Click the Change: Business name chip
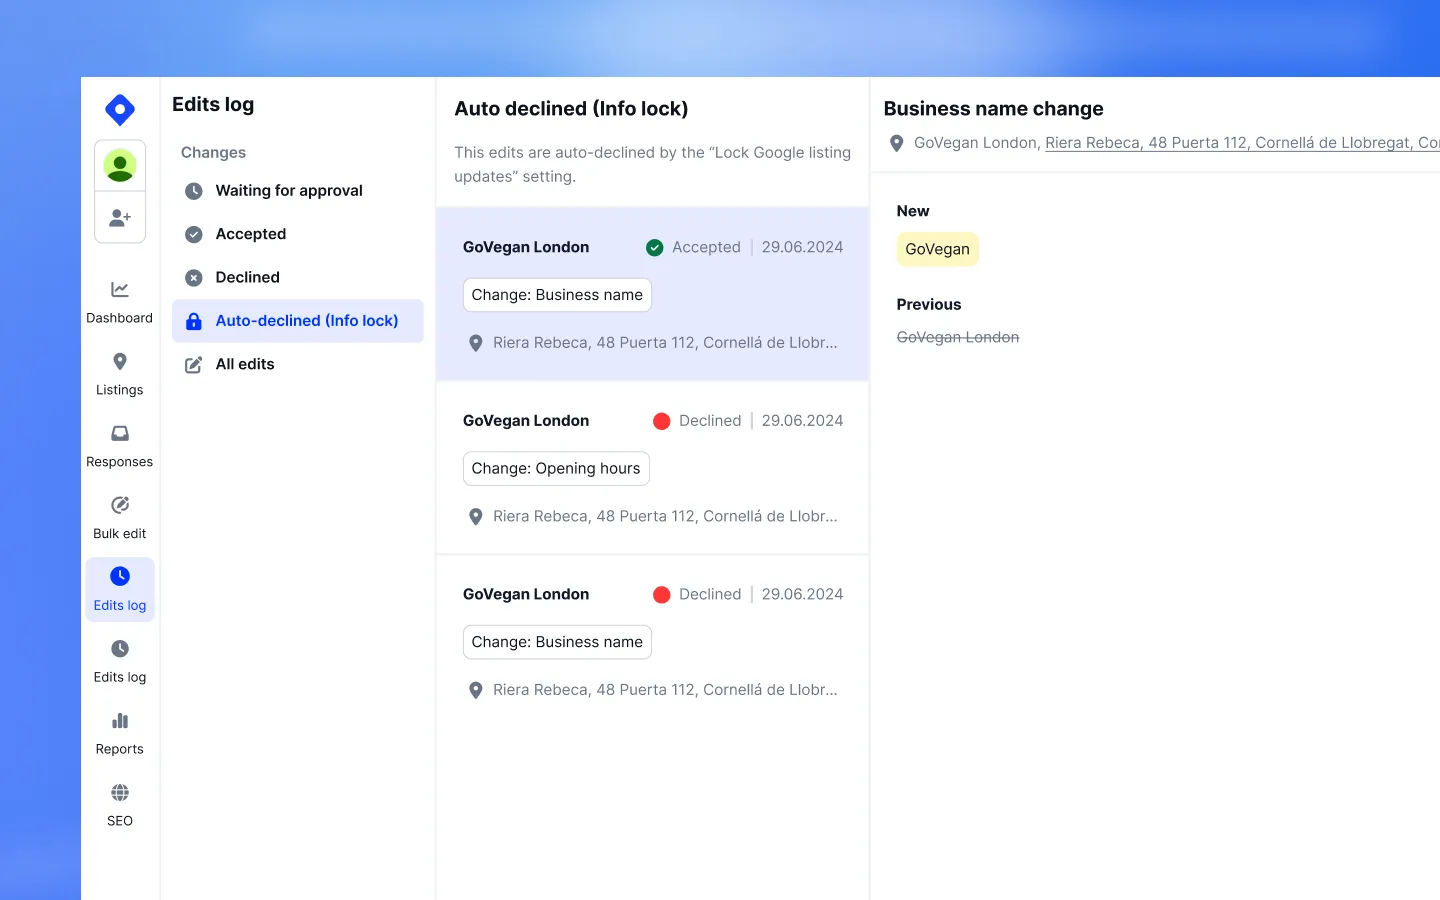 557,295
